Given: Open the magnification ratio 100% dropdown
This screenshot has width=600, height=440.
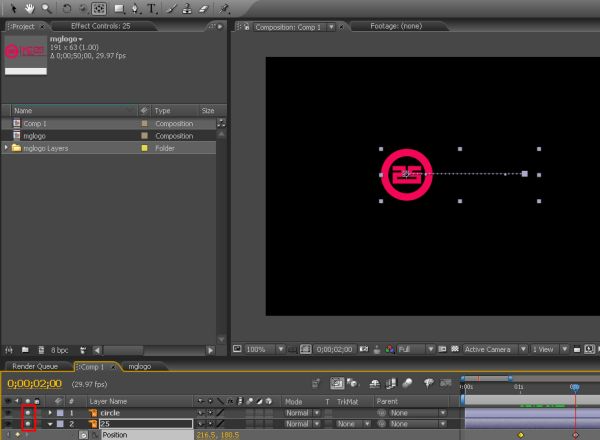Looking at the screenshot, I should pos(280,349).
